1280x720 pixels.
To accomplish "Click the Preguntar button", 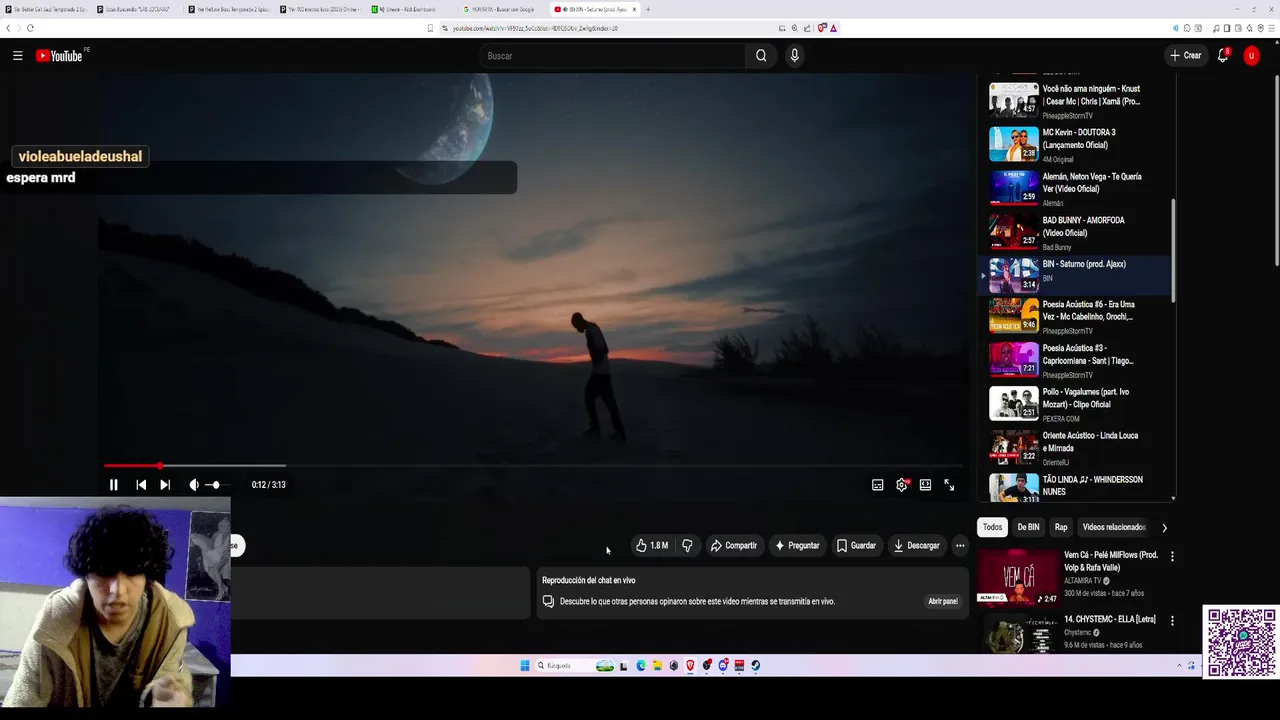I will 797,546.
